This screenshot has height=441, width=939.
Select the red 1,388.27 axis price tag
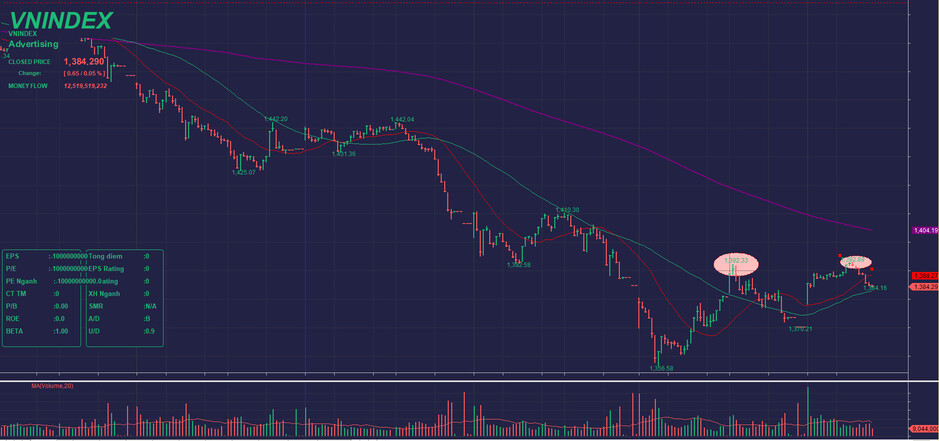[925, 276]
